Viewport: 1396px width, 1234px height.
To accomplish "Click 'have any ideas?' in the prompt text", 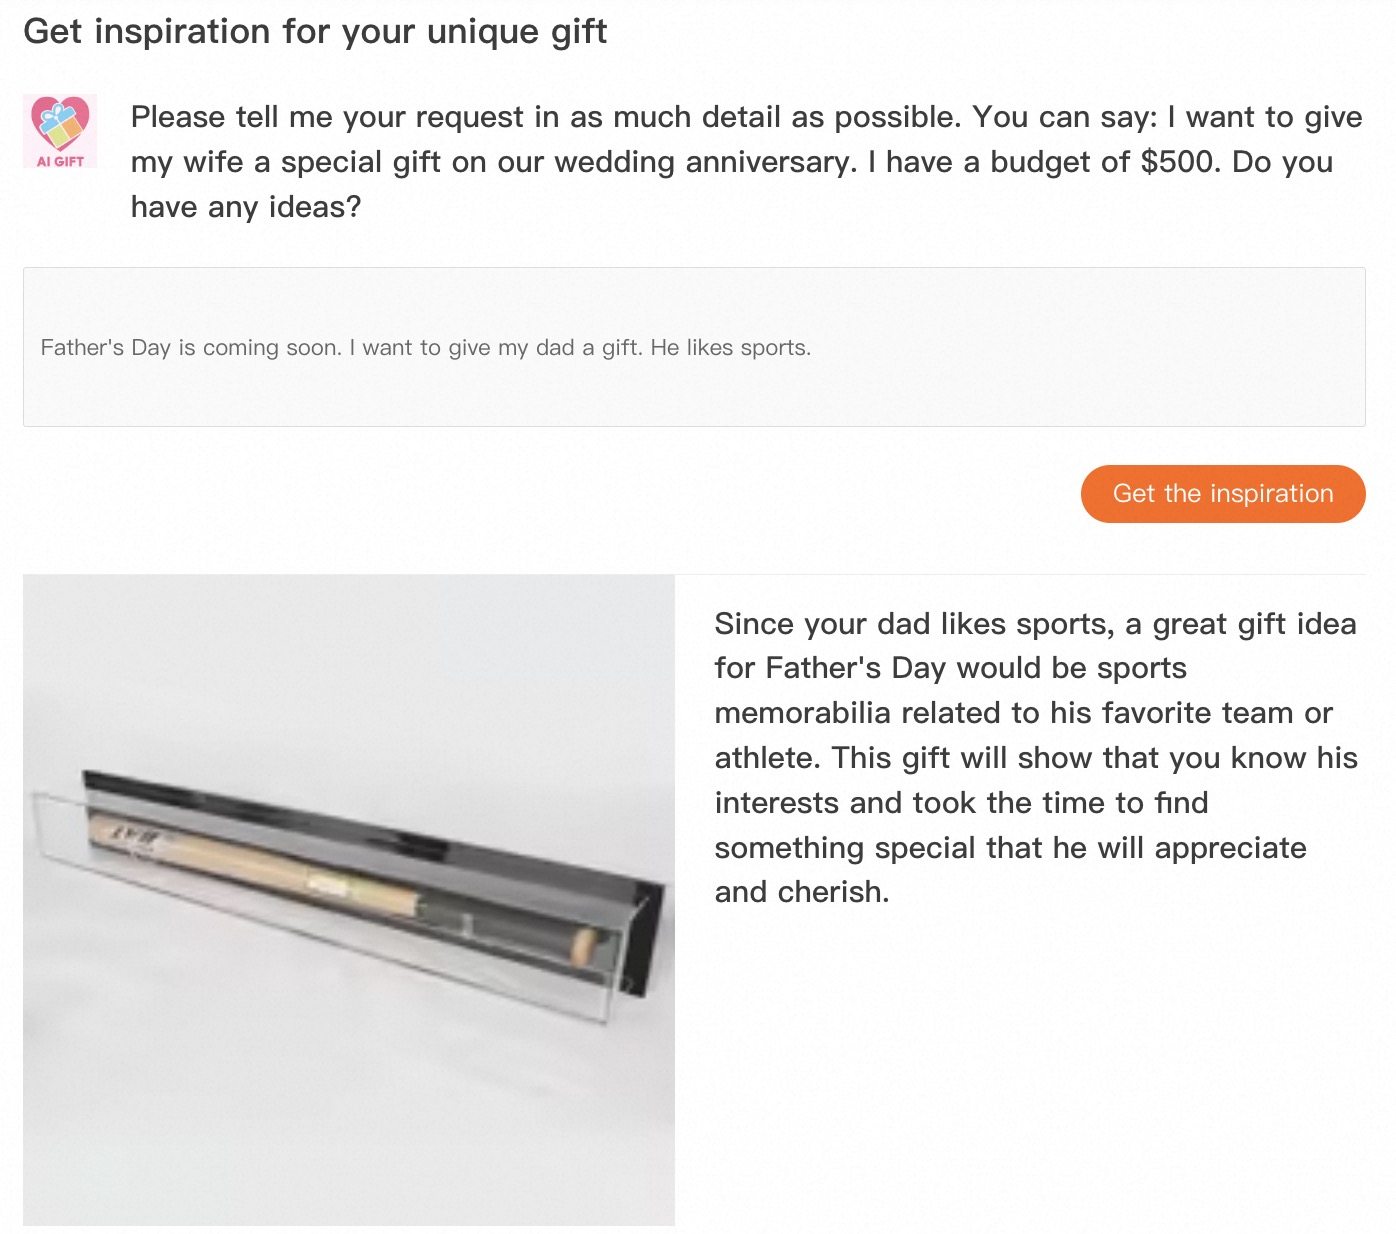I will click(246, 207).
